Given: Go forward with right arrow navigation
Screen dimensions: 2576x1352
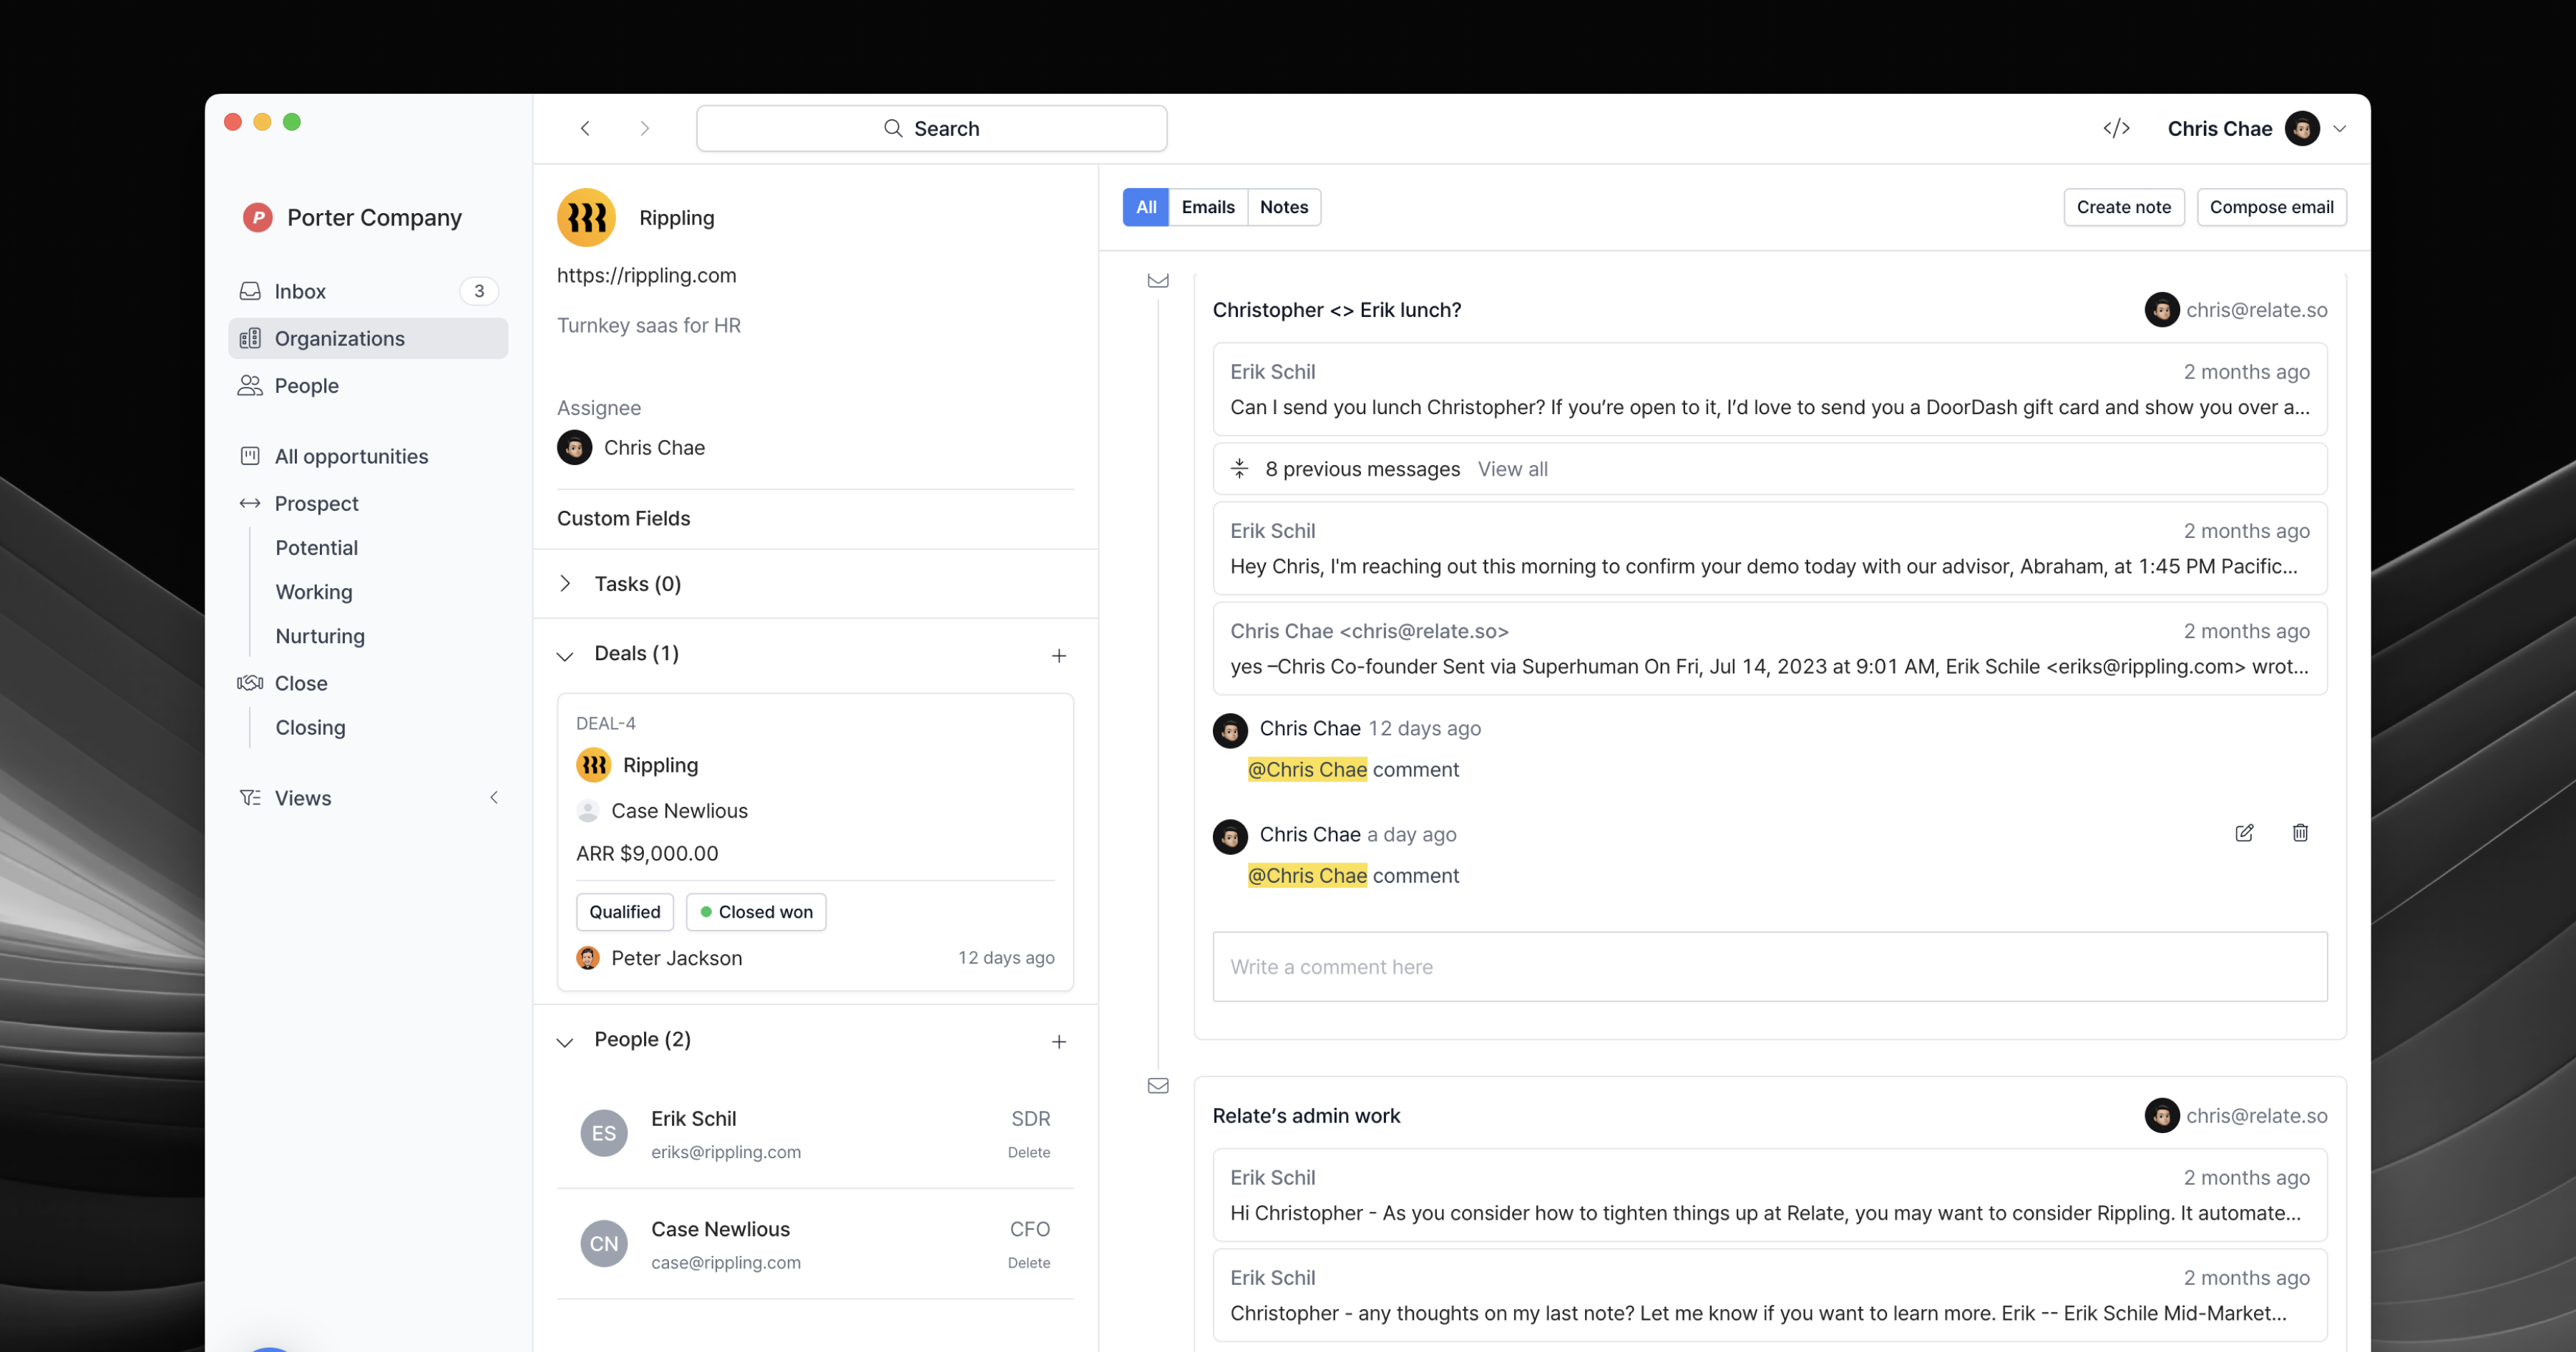Looking at the screenshot, I should pyautogui.click(x=645, y=128).
